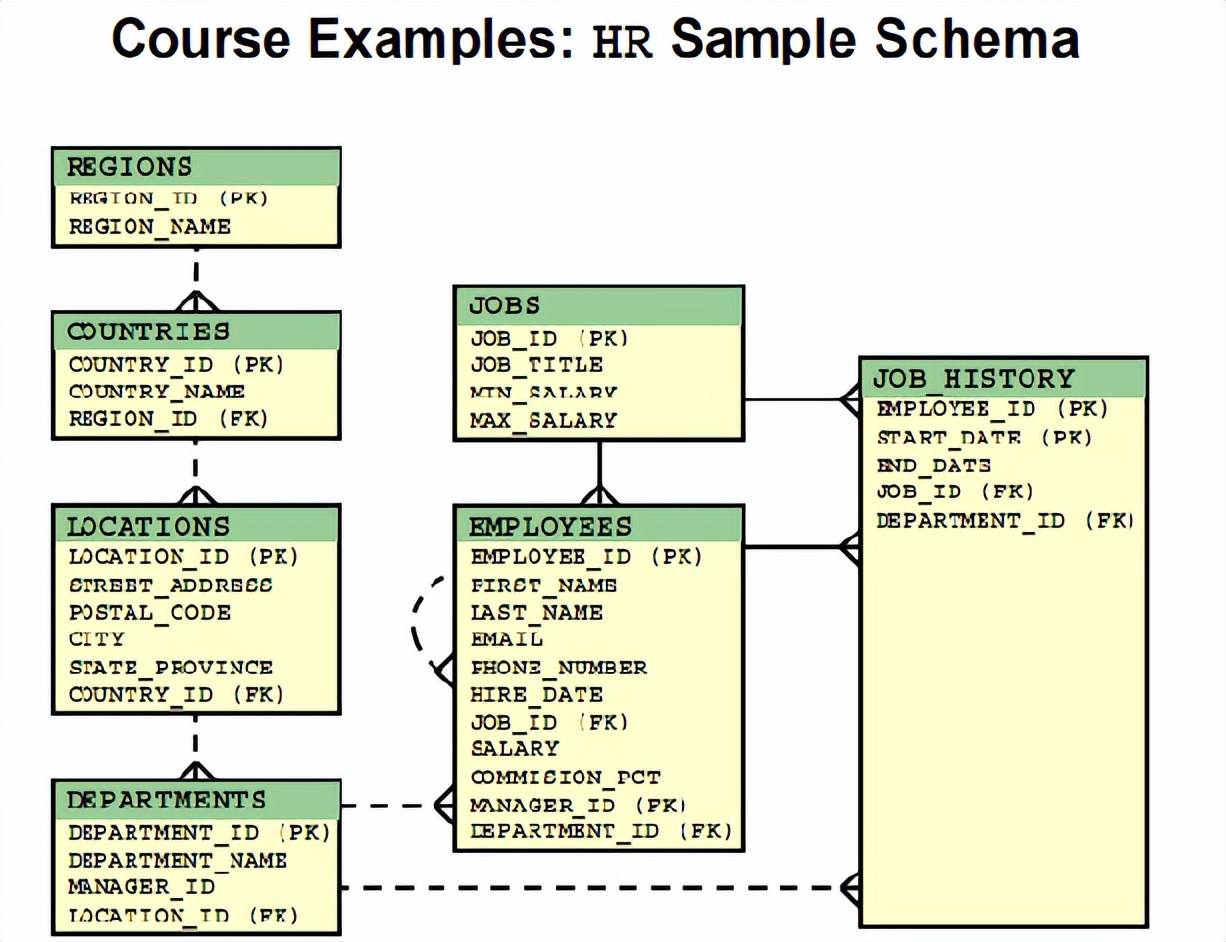Click the DEPARTMENTS table header
Viewport: 1226px width, 942px height.
tap(165, 799)
